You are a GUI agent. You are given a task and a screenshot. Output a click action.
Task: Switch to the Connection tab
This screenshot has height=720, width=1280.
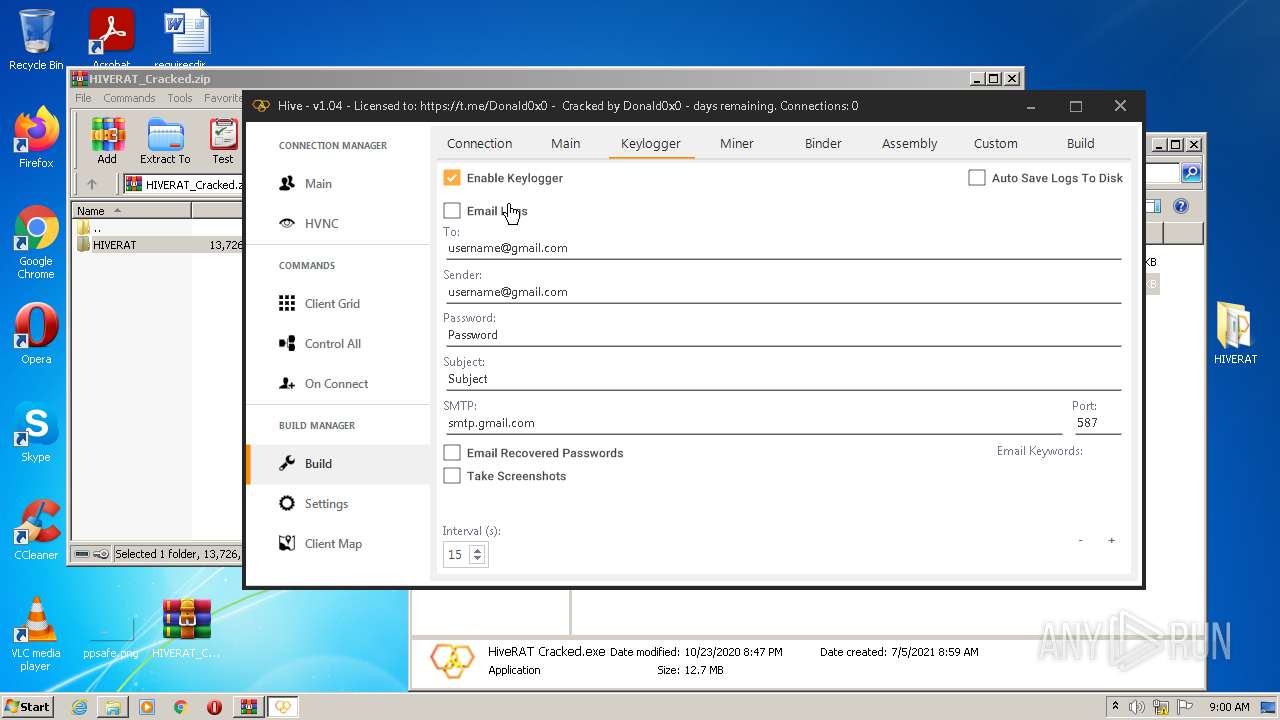(x=480, y=144)
